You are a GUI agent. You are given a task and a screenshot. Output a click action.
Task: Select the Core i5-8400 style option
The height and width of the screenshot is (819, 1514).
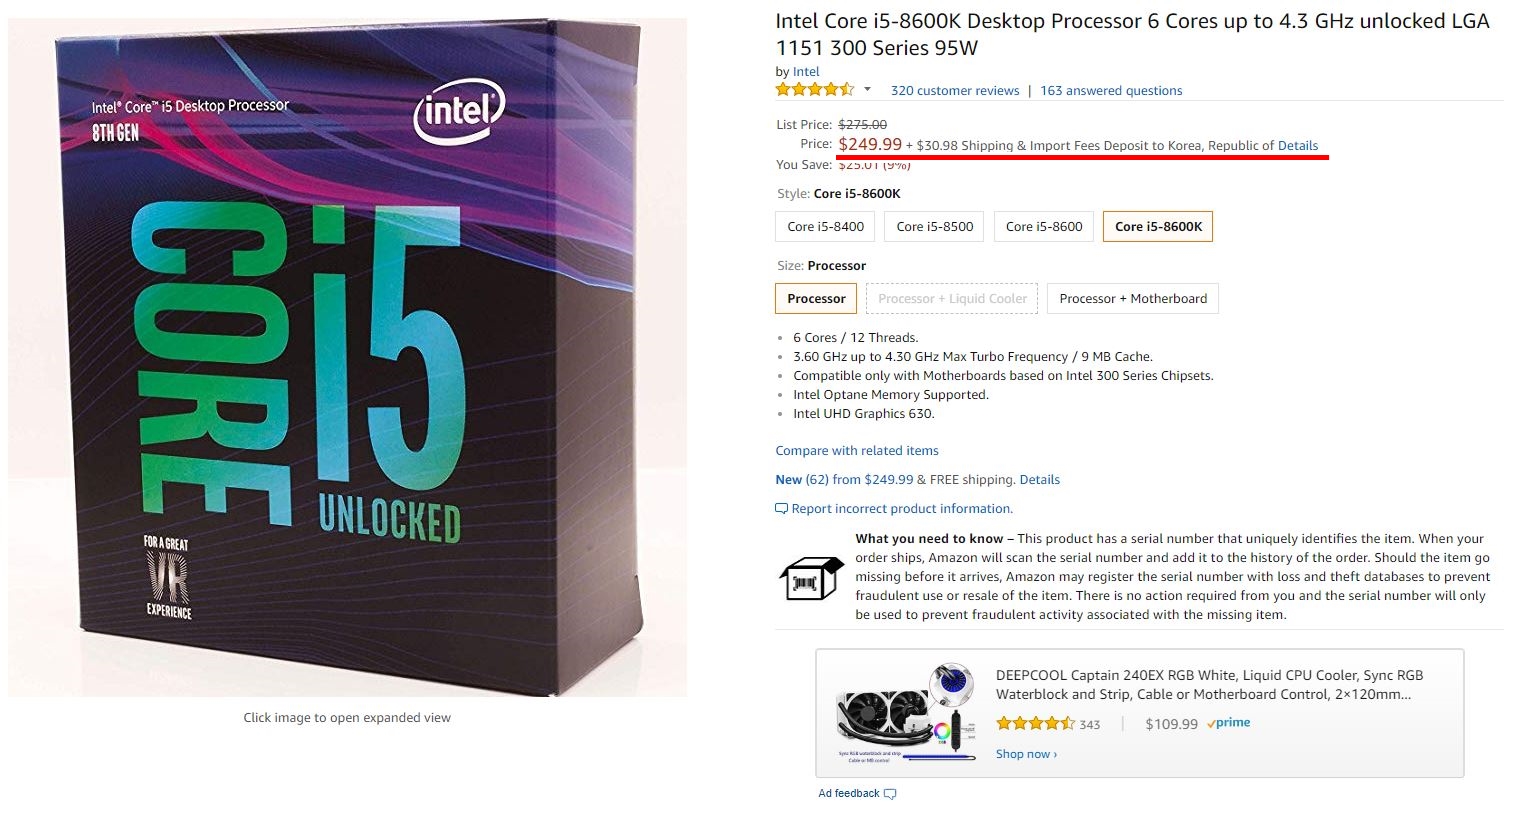click(825, 227)
